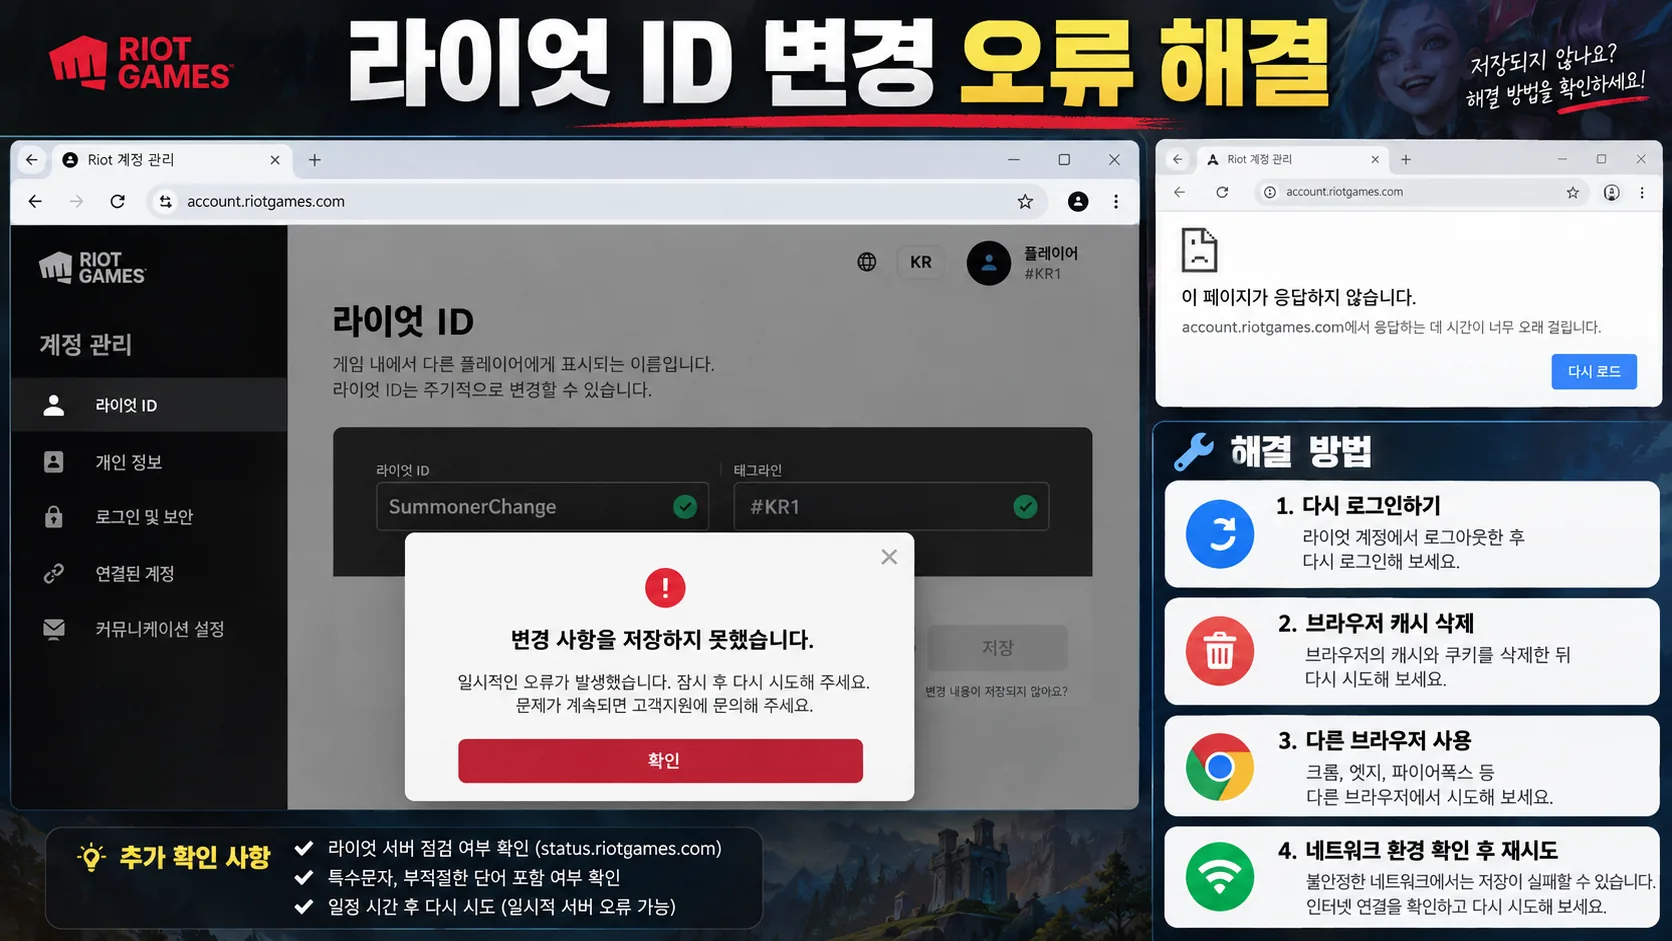This screenshot has height=941, width=1672.
Task: Click 변경 내용이 저장되지 않아요? link
Action: coord(996,691)
